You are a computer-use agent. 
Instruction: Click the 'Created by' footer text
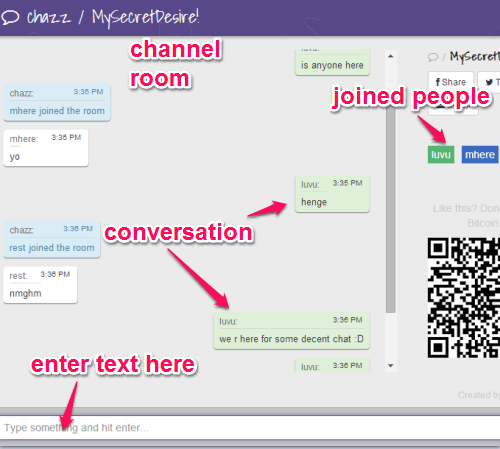coord(479,395)
